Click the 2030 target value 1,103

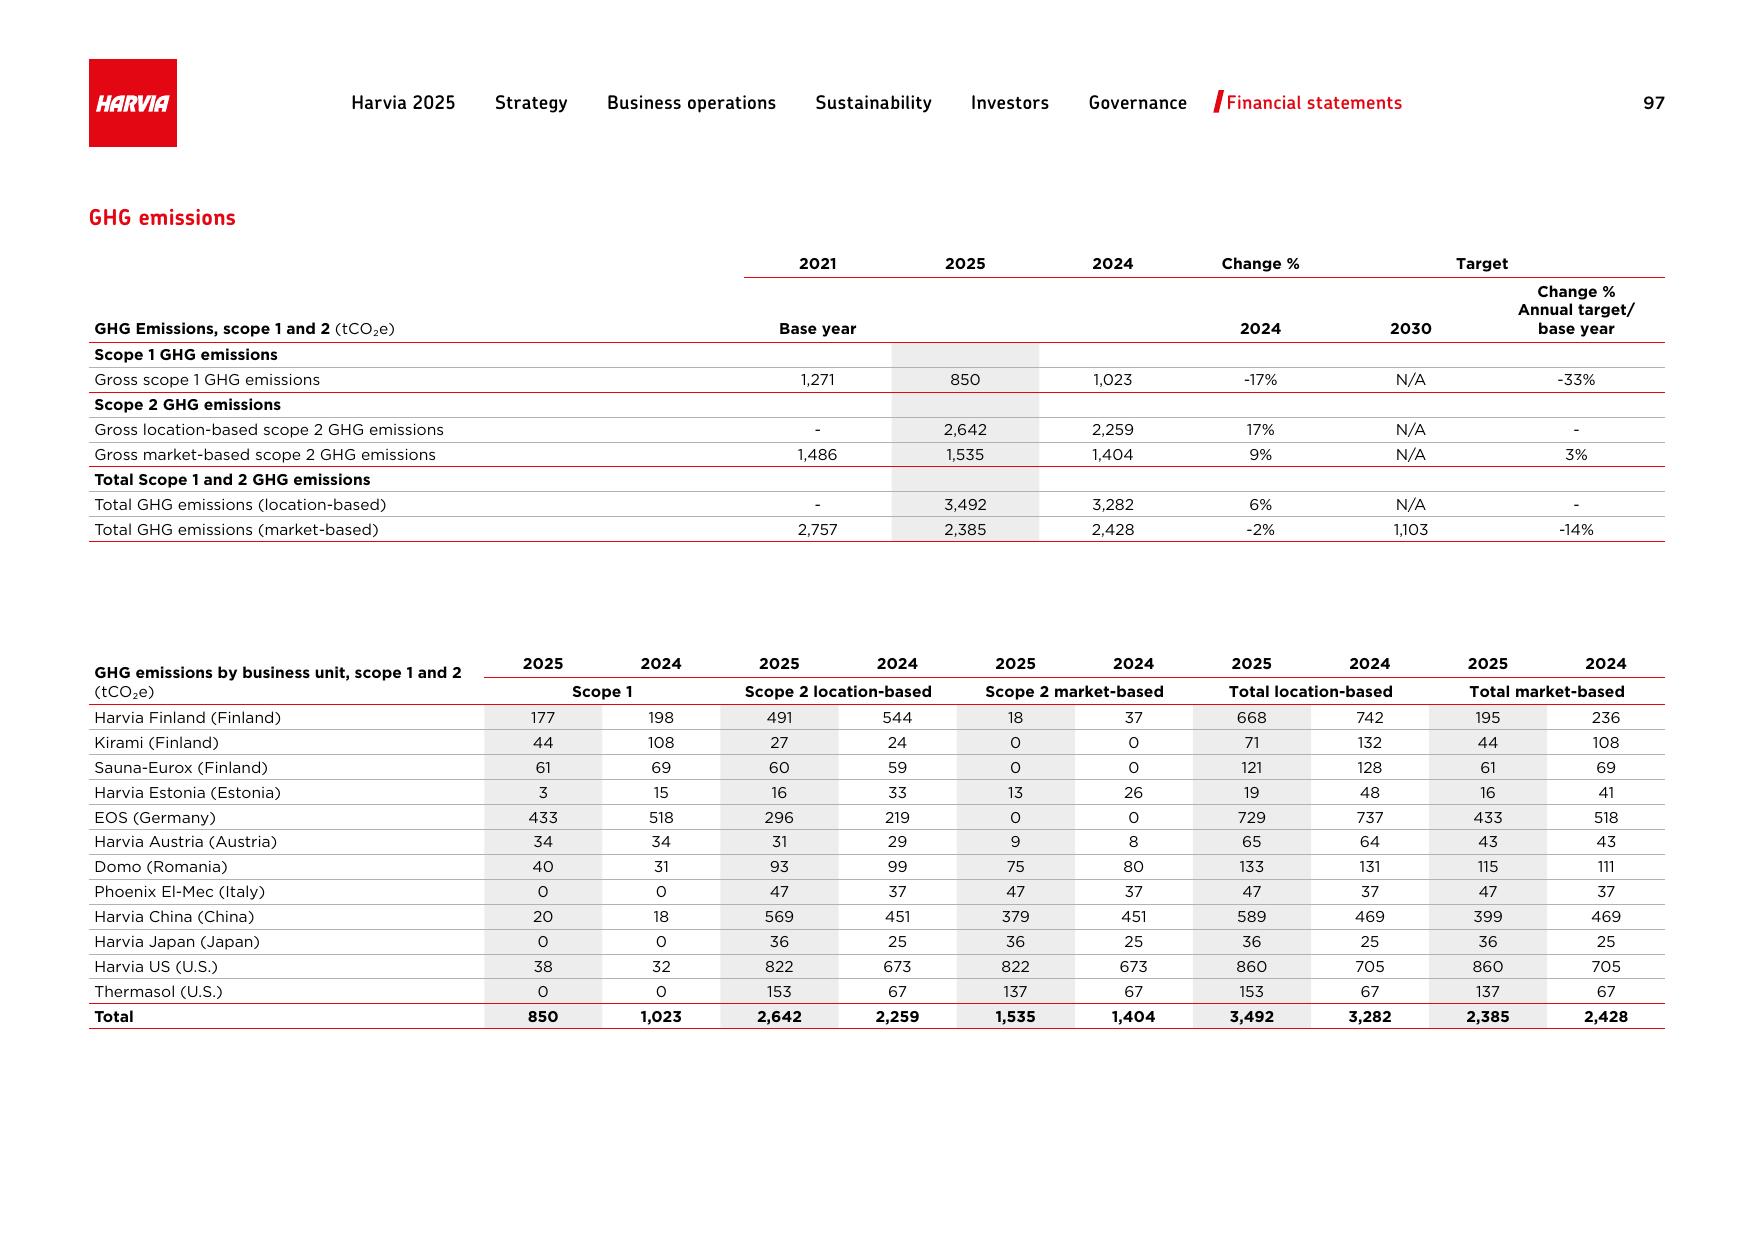[1411, 530]
